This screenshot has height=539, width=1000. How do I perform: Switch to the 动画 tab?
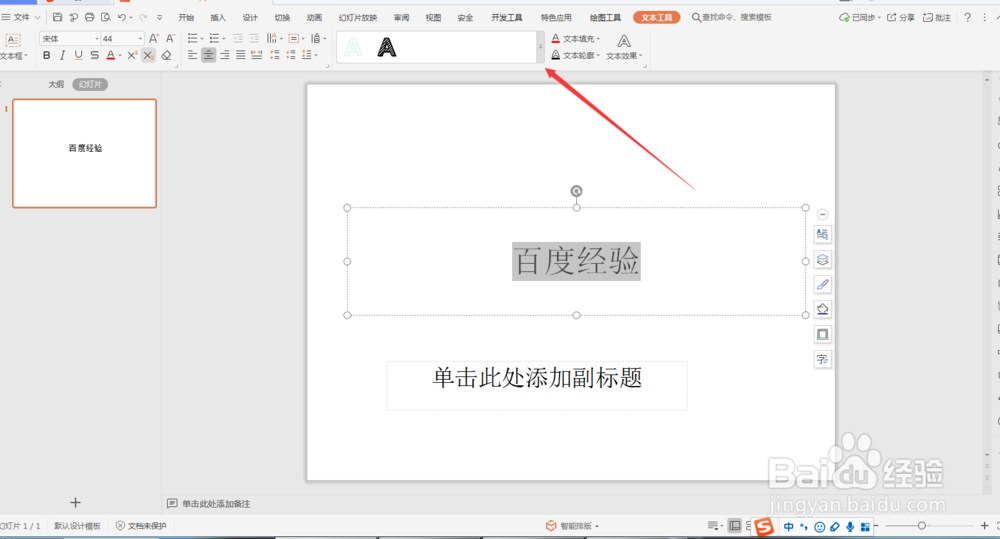click(x=314, y=17)
